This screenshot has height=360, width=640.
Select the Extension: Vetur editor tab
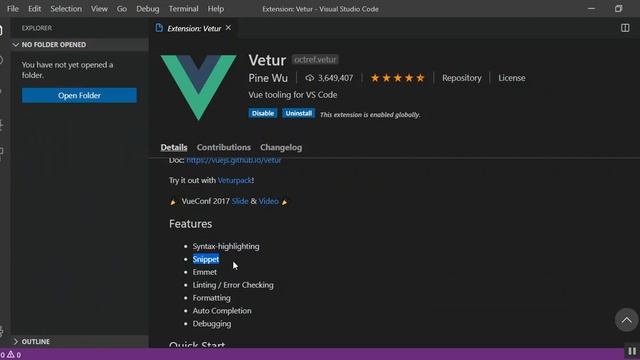pyautogui.click(x=193, y=28)
